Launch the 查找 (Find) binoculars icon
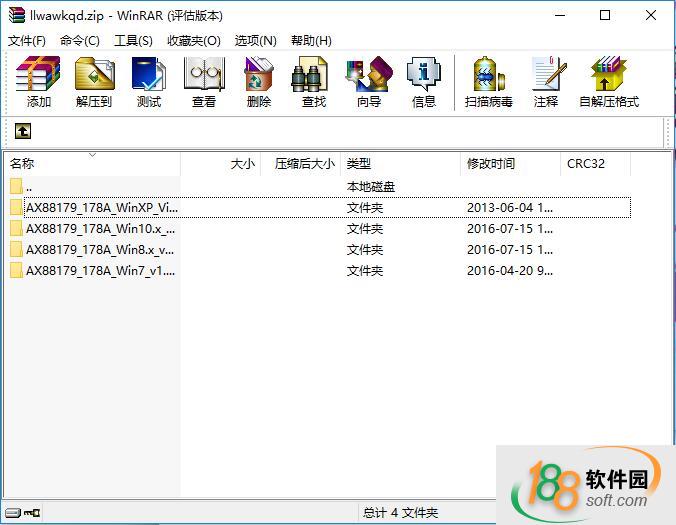 [x=314, y=82]
